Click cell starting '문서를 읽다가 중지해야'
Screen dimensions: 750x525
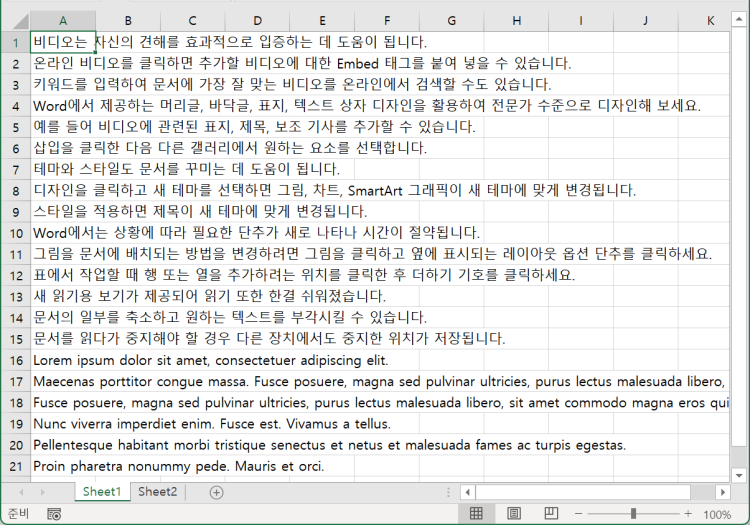63,339
